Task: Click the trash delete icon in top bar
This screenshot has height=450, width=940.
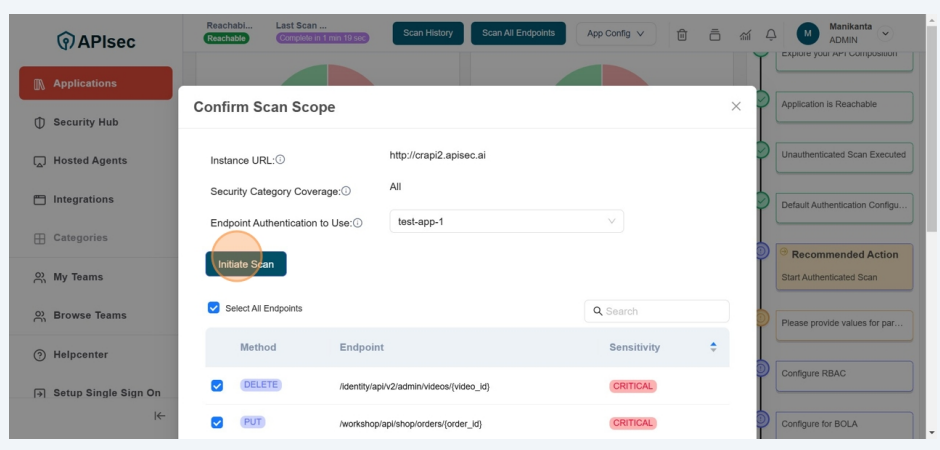Action: point(682,34)
